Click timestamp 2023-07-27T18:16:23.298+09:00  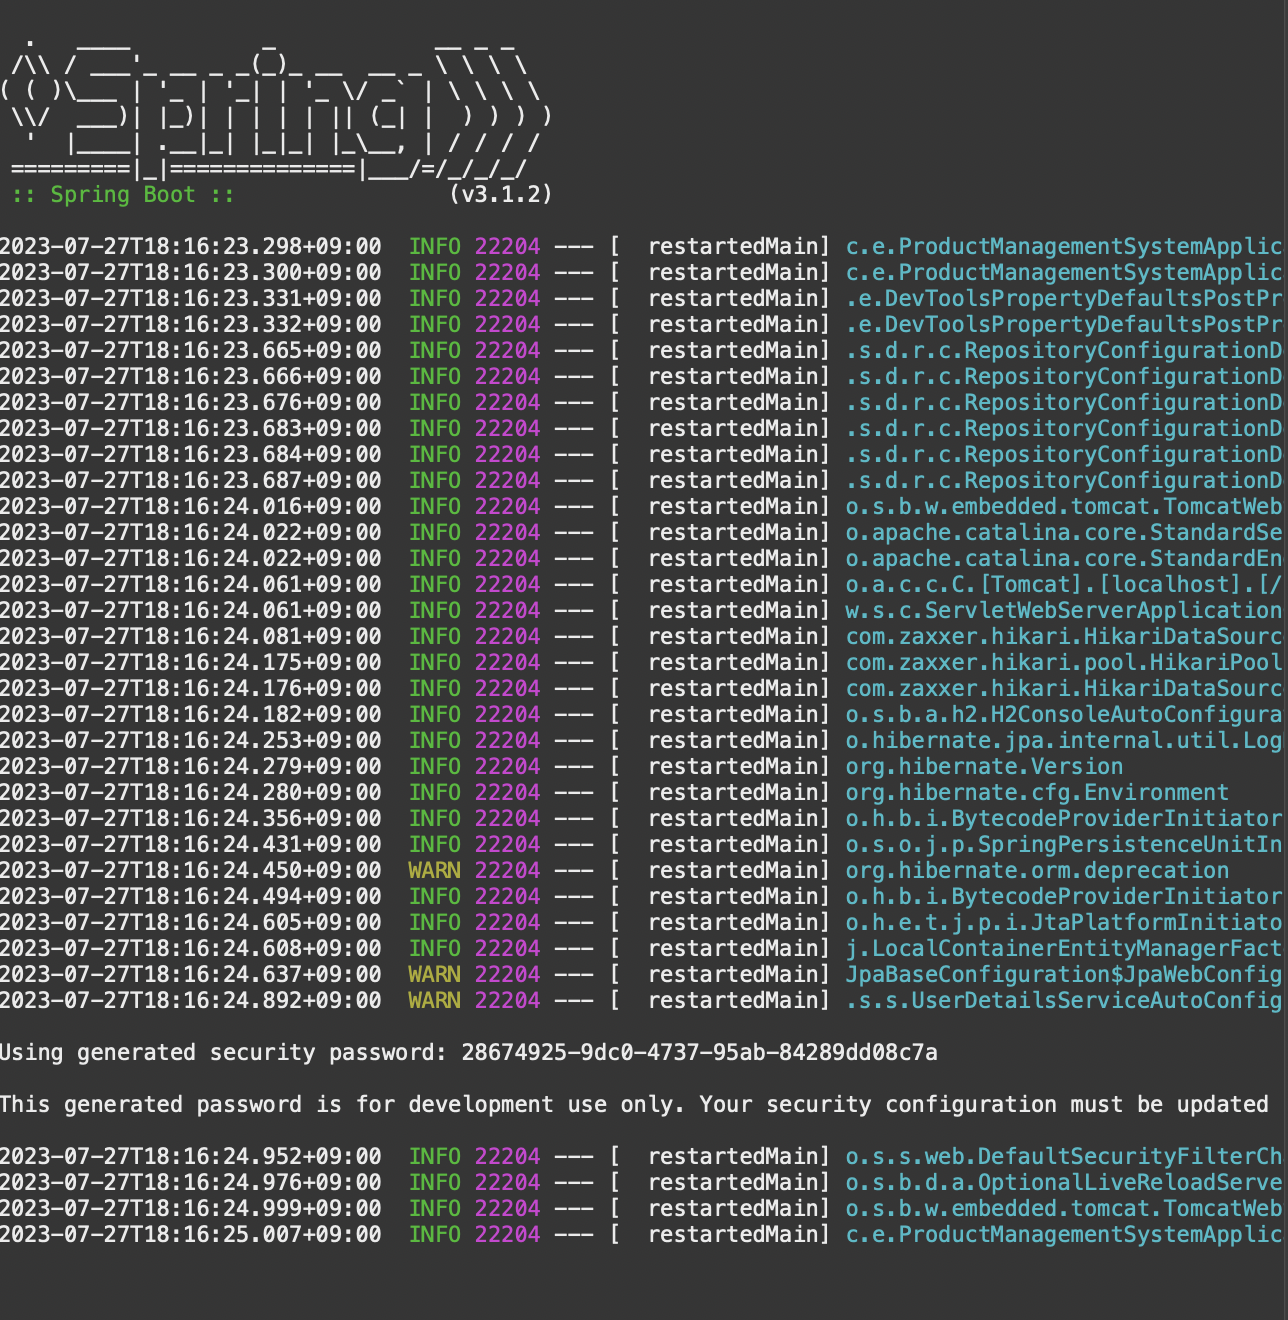[x=190, y=246]
